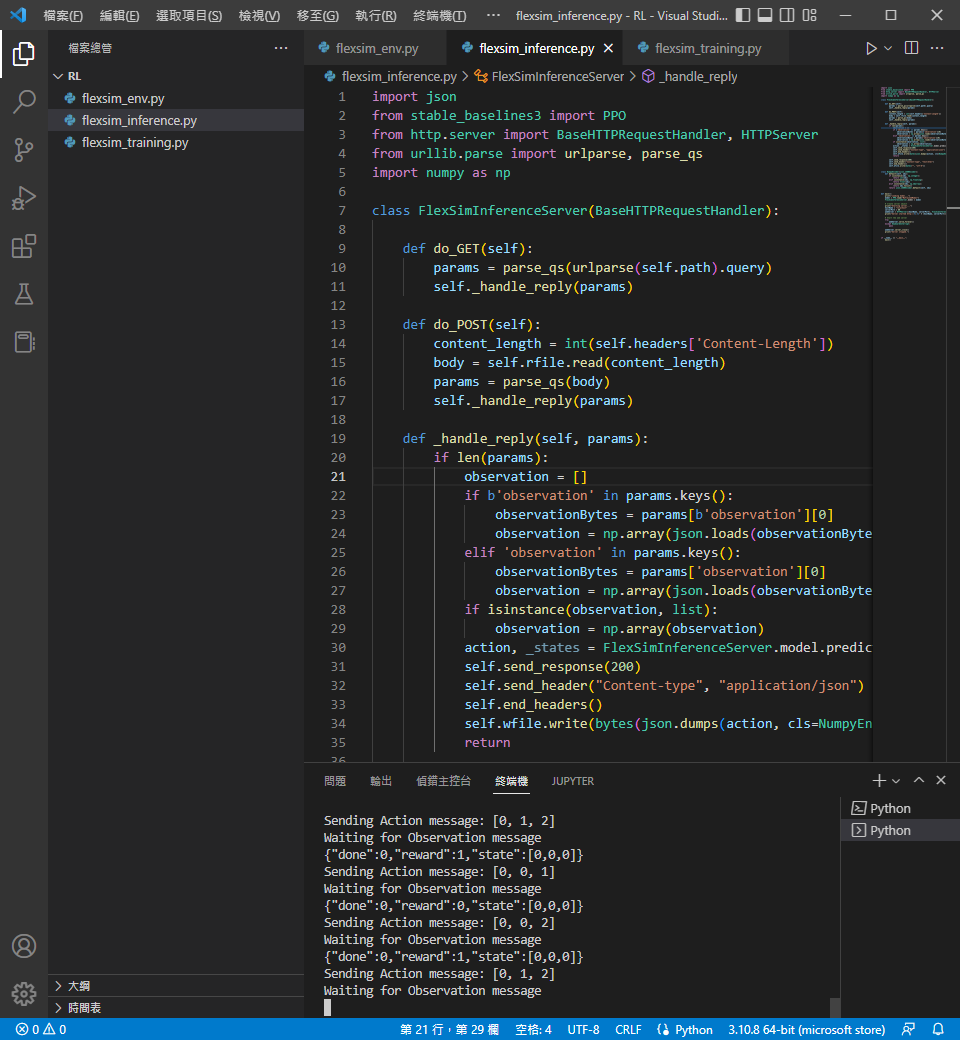Open the Testing flask icon
This screenshot has width=960, height=1040.
coord(24,294)
